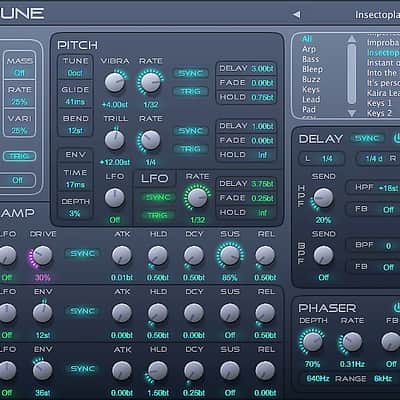The image size is (400, 400).
Task: Select the All category
Action: 307,39
